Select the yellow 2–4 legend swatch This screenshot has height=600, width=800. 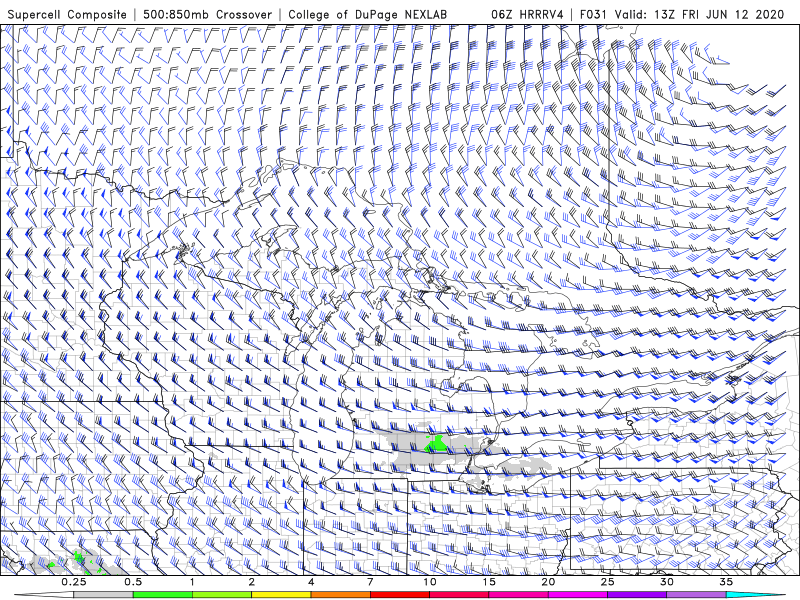281,595
